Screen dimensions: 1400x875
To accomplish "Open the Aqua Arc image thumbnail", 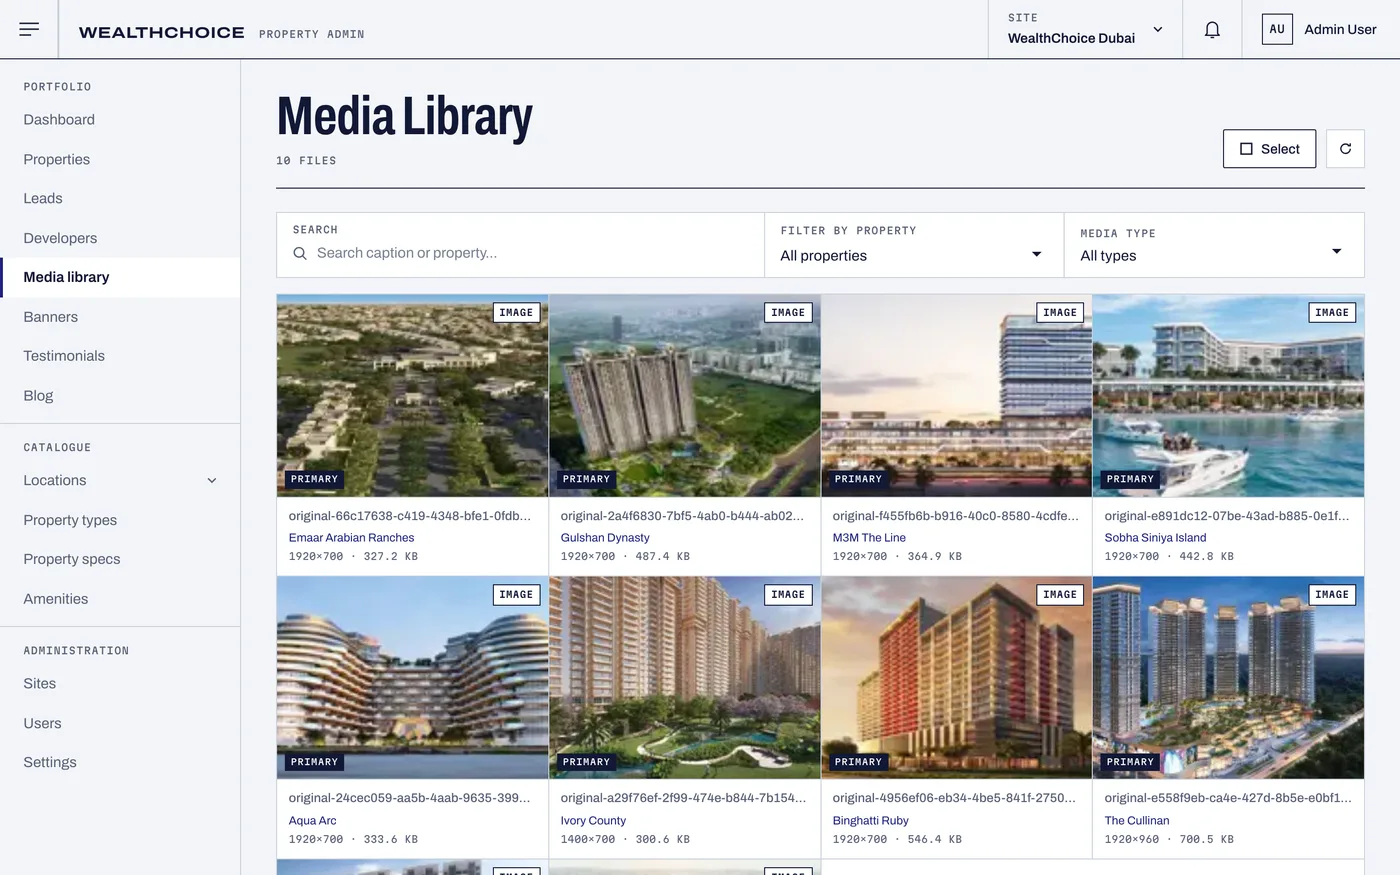I will tap(412, 678).
